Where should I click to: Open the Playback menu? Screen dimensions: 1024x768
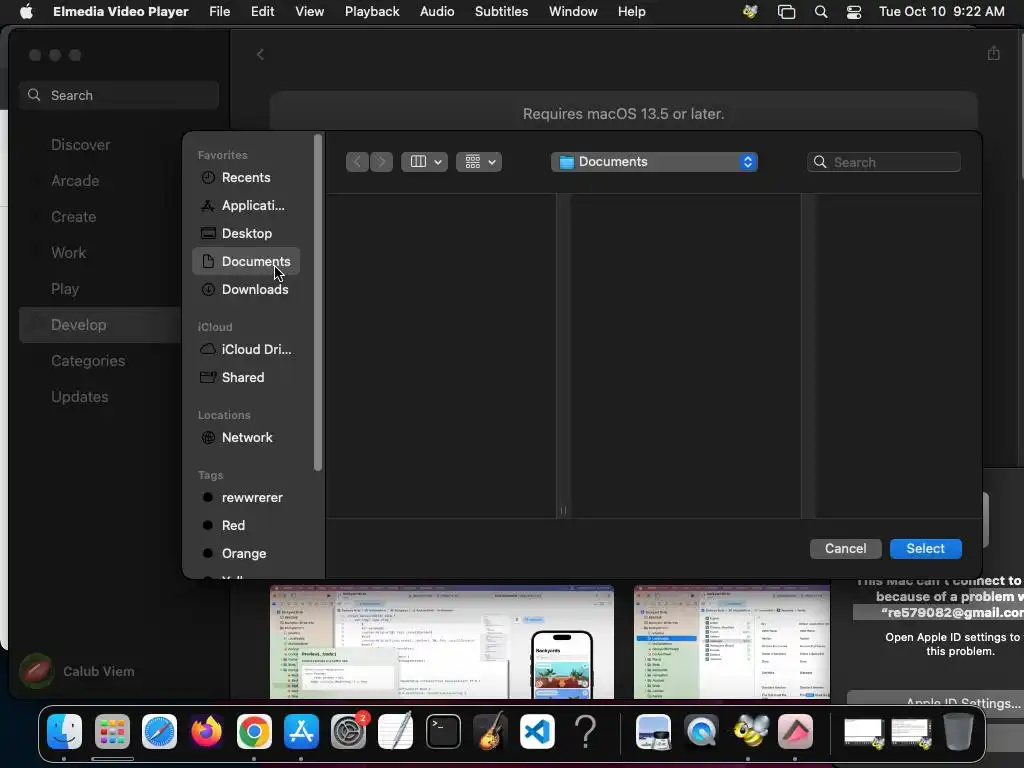pyautogui.click(x=372, y=12)
